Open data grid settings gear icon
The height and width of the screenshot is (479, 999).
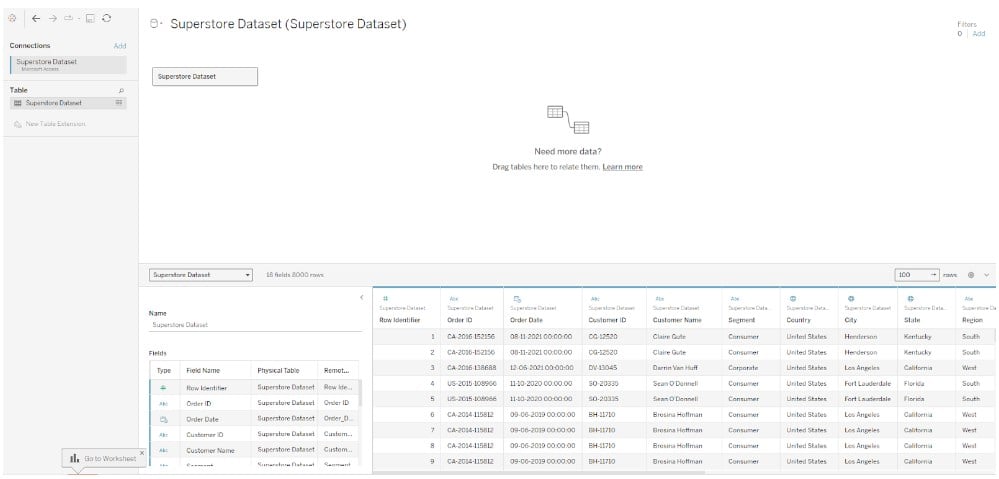[x=972, y=275]
